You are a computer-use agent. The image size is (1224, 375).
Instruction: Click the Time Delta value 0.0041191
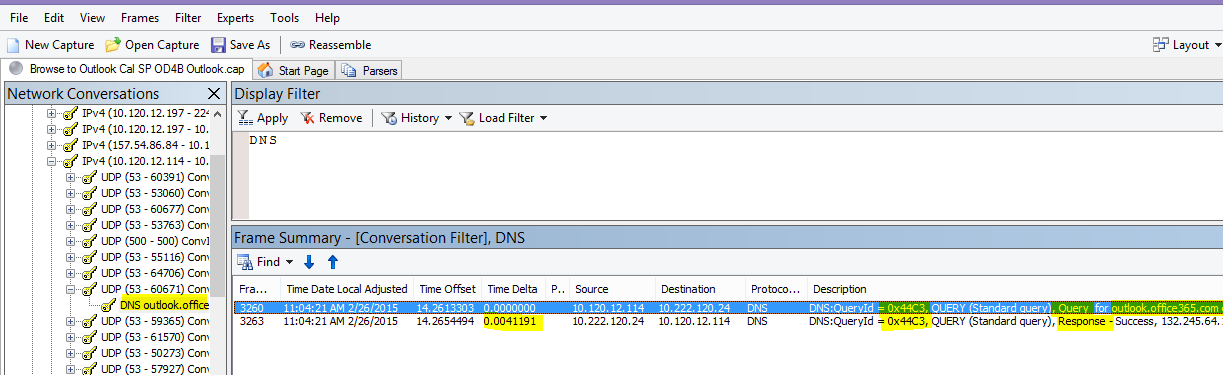(x=513, y=321)
